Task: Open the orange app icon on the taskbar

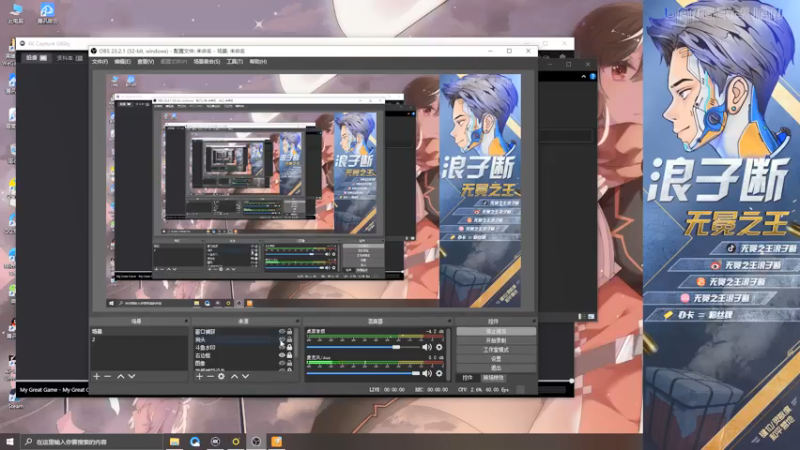Action: [277, 442]
